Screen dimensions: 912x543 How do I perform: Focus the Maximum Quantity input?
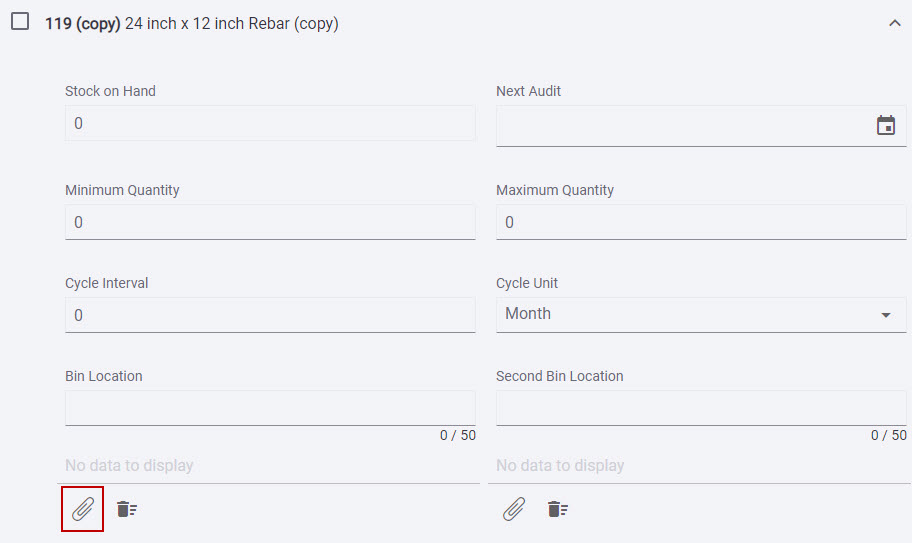(701, 222)
